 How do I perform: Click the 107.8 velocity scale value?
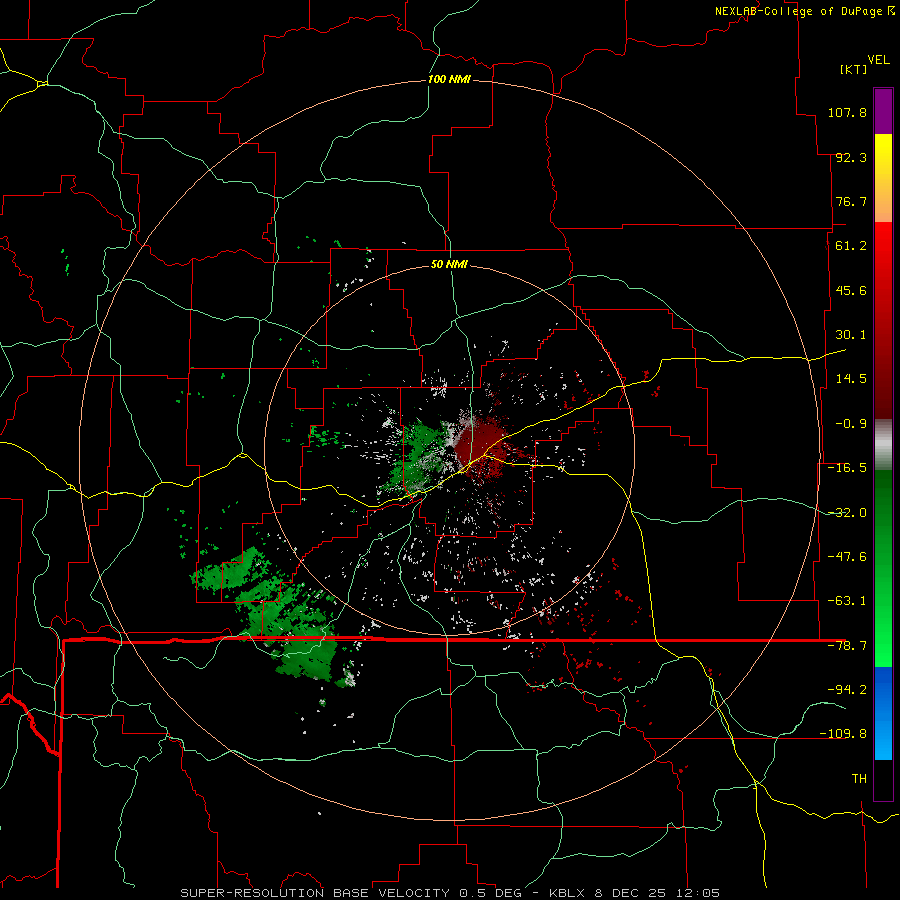(847, 112)
